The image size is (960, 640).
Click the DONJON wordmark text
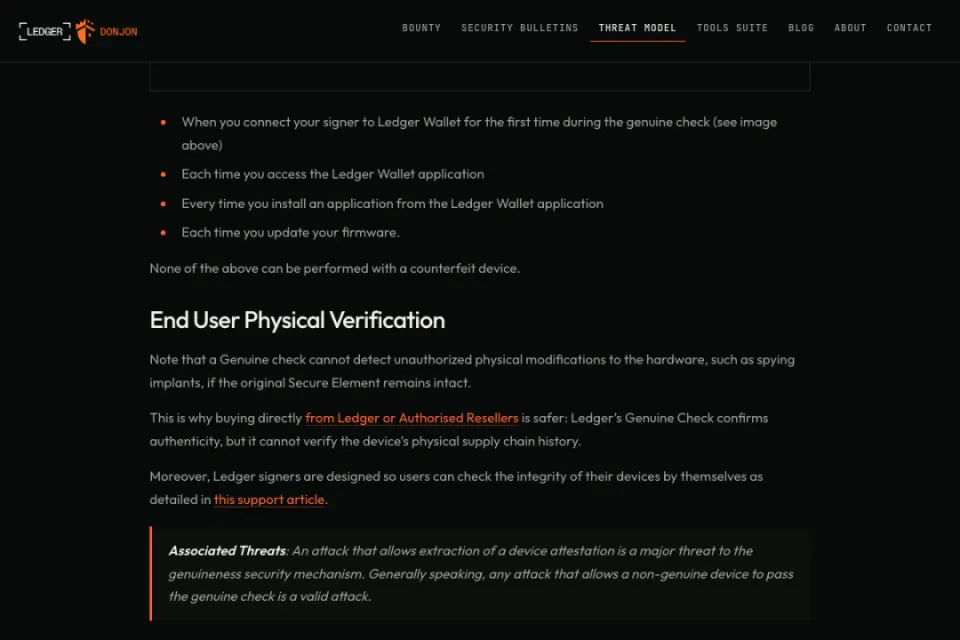pos(119,32)
